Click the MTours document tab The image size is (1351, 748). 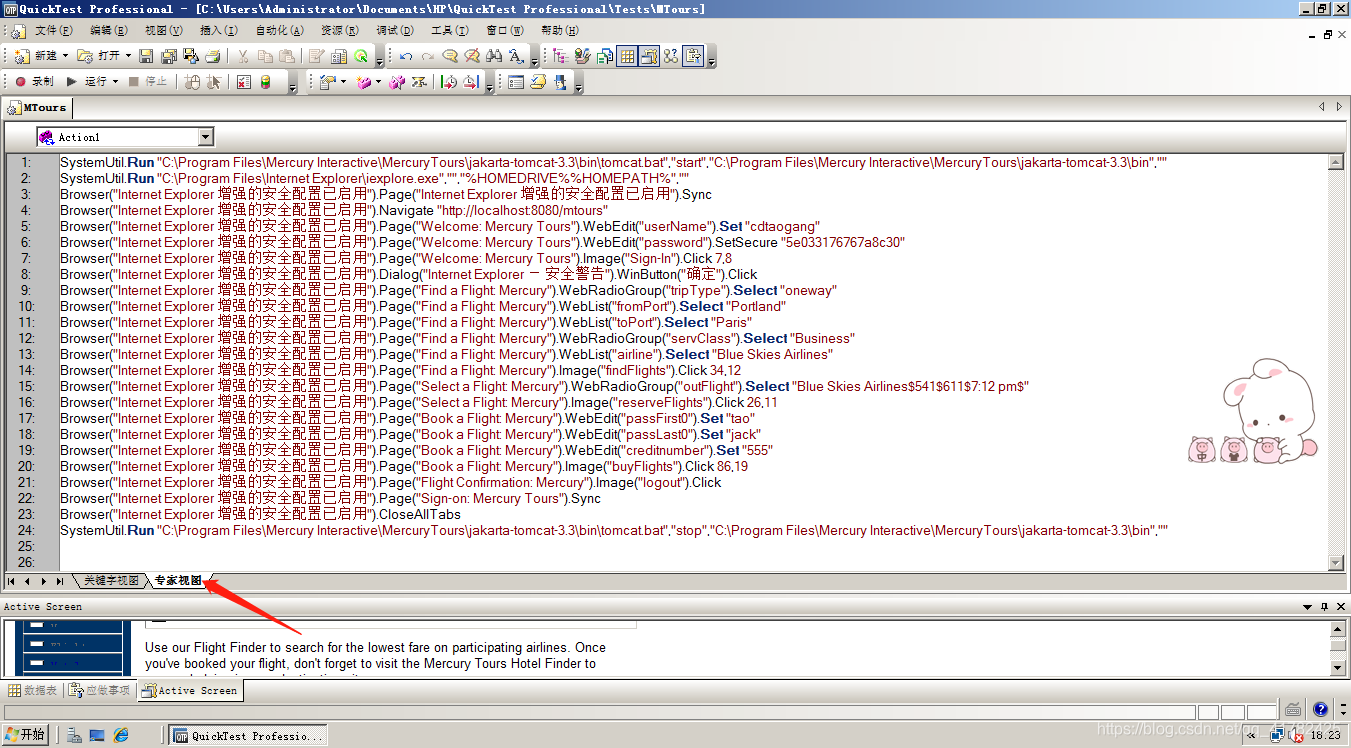pos(37,107)
